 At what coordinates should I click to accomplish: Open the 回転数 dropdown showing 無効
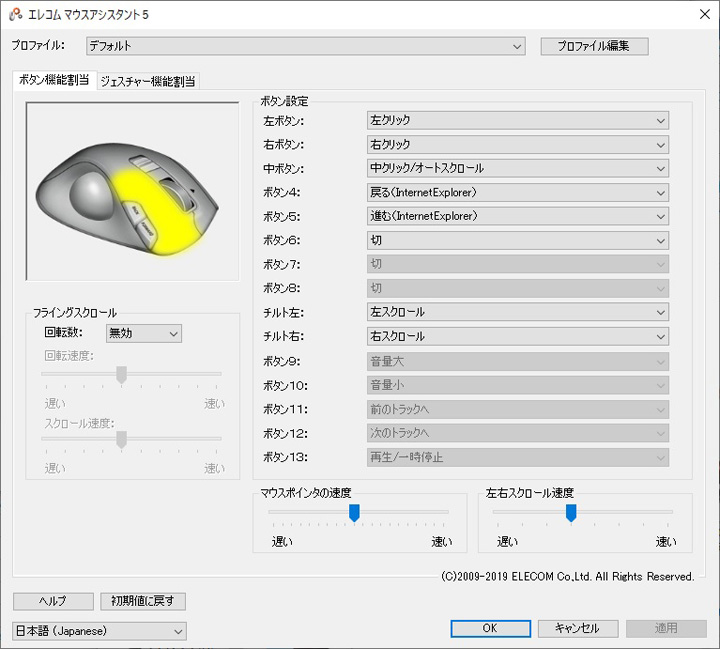(x=143, y=333)
